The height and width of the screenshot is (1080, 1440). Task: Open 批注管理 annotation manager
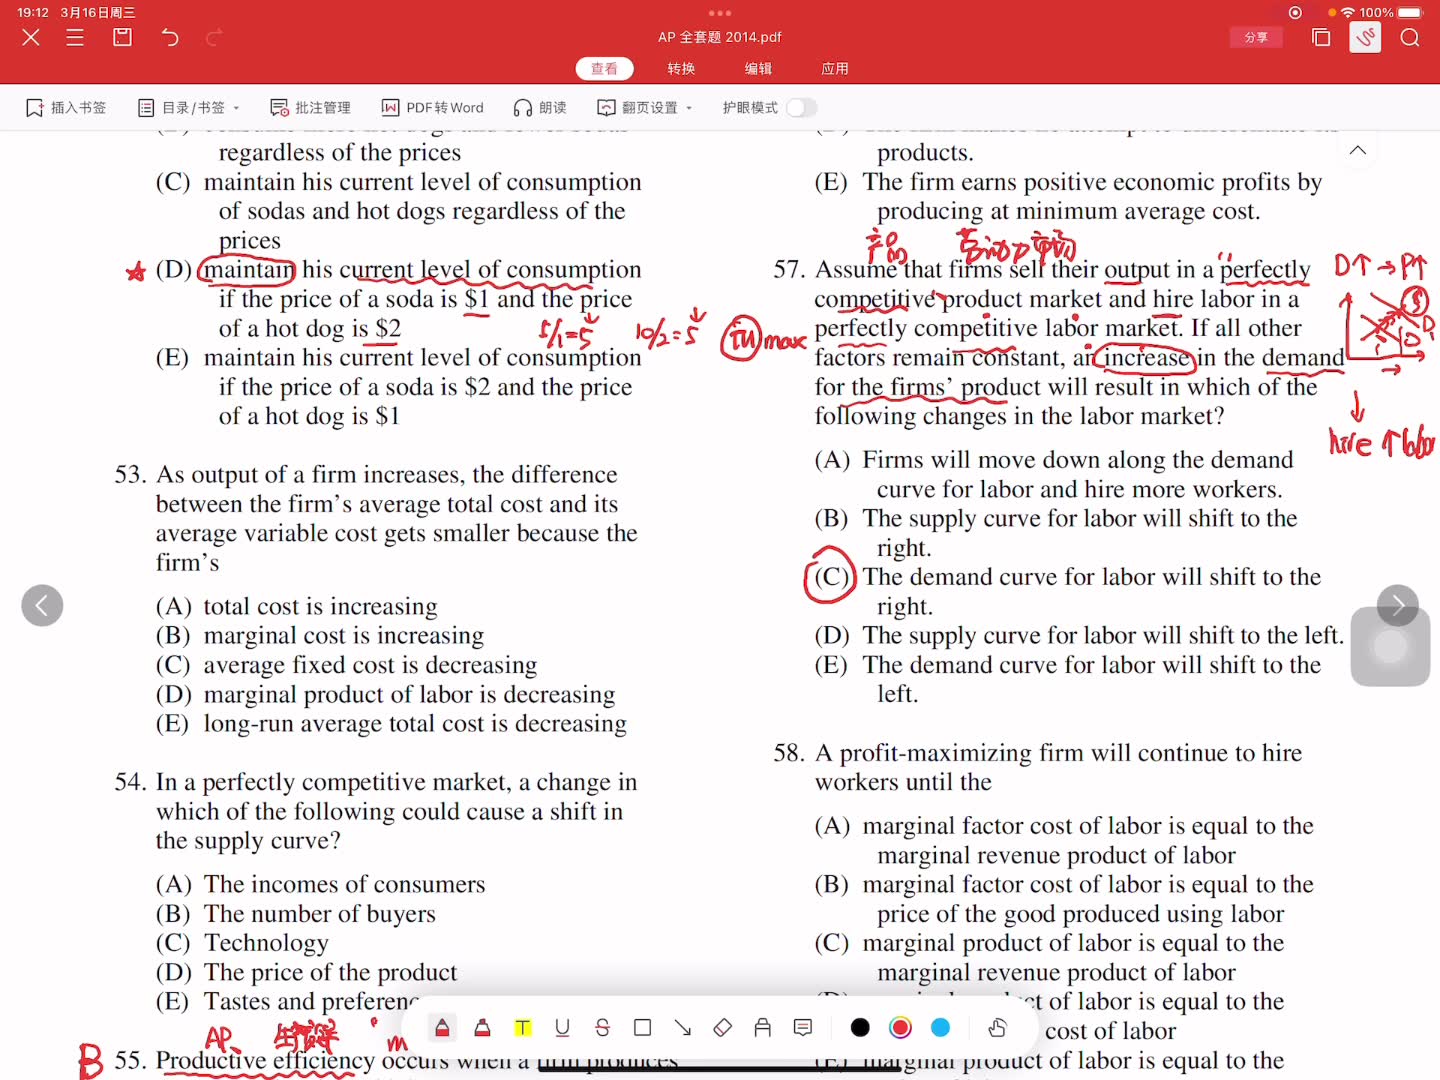[310, 107]
